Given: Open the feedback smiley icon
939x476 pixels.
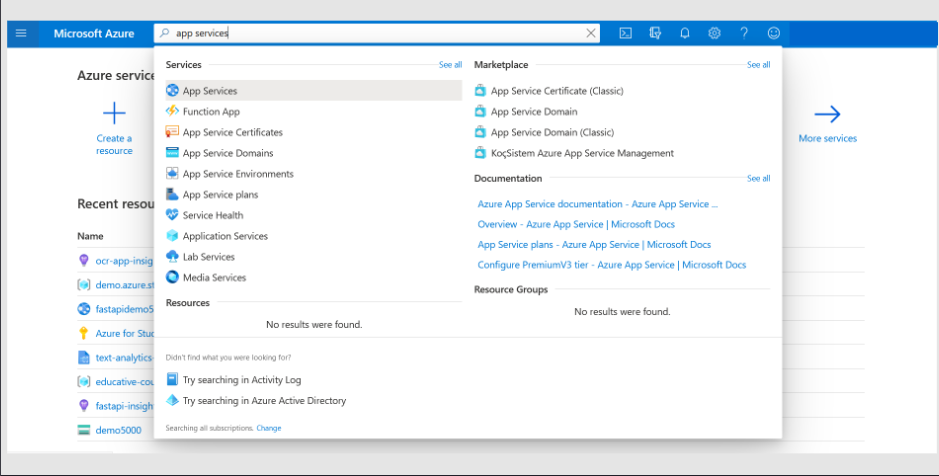Looking at the screenshot, I should 774,34.
